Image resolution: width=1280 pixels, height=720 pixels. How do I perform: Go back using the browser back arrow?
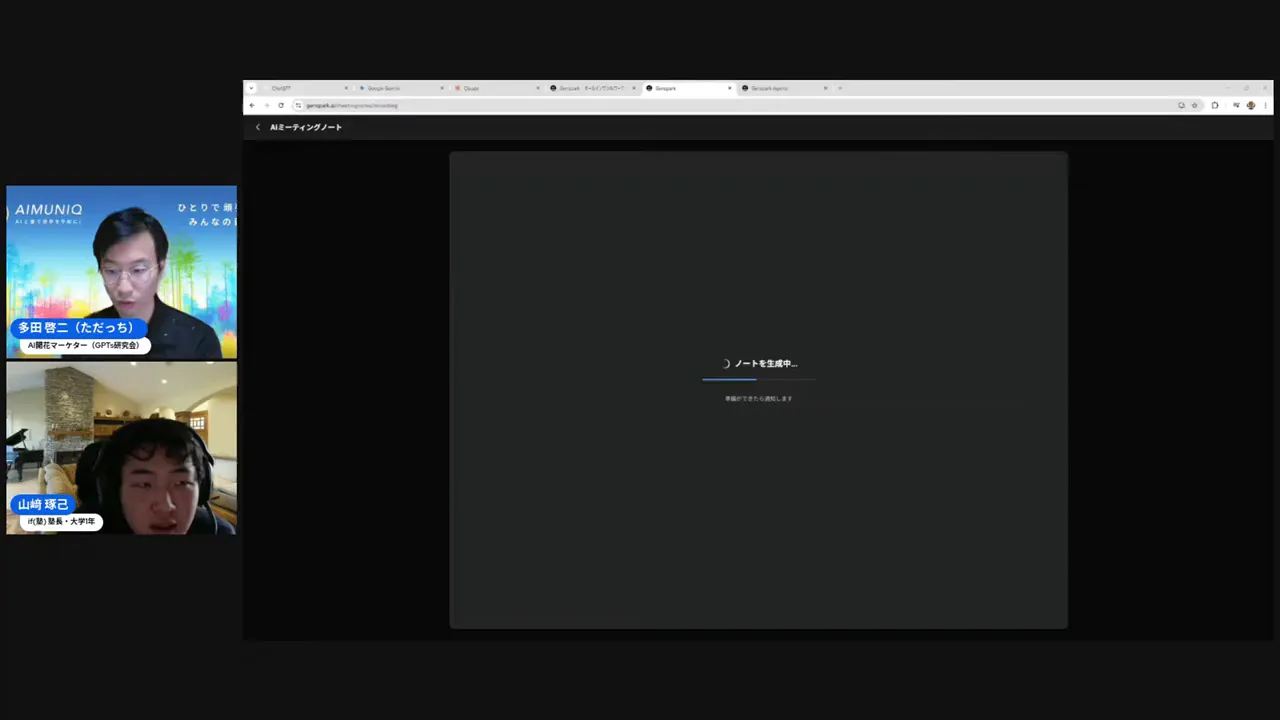click(252, 105)
